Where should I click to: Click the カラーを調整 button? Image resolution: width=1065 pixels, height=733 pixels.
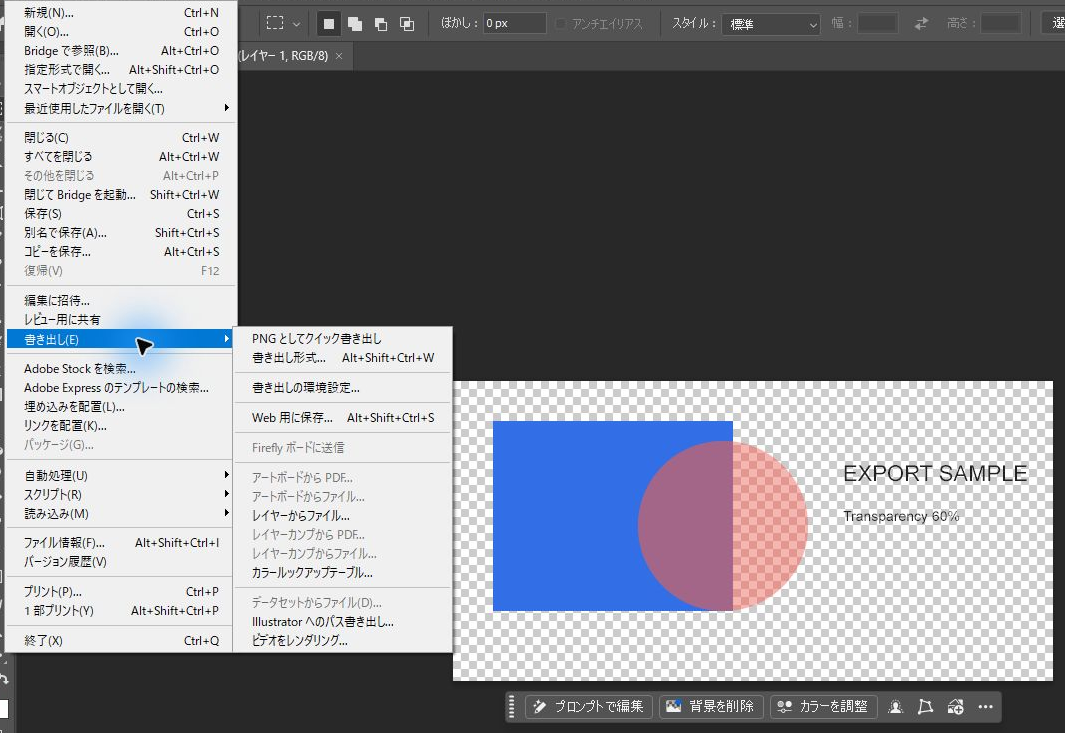click(823, 707)
